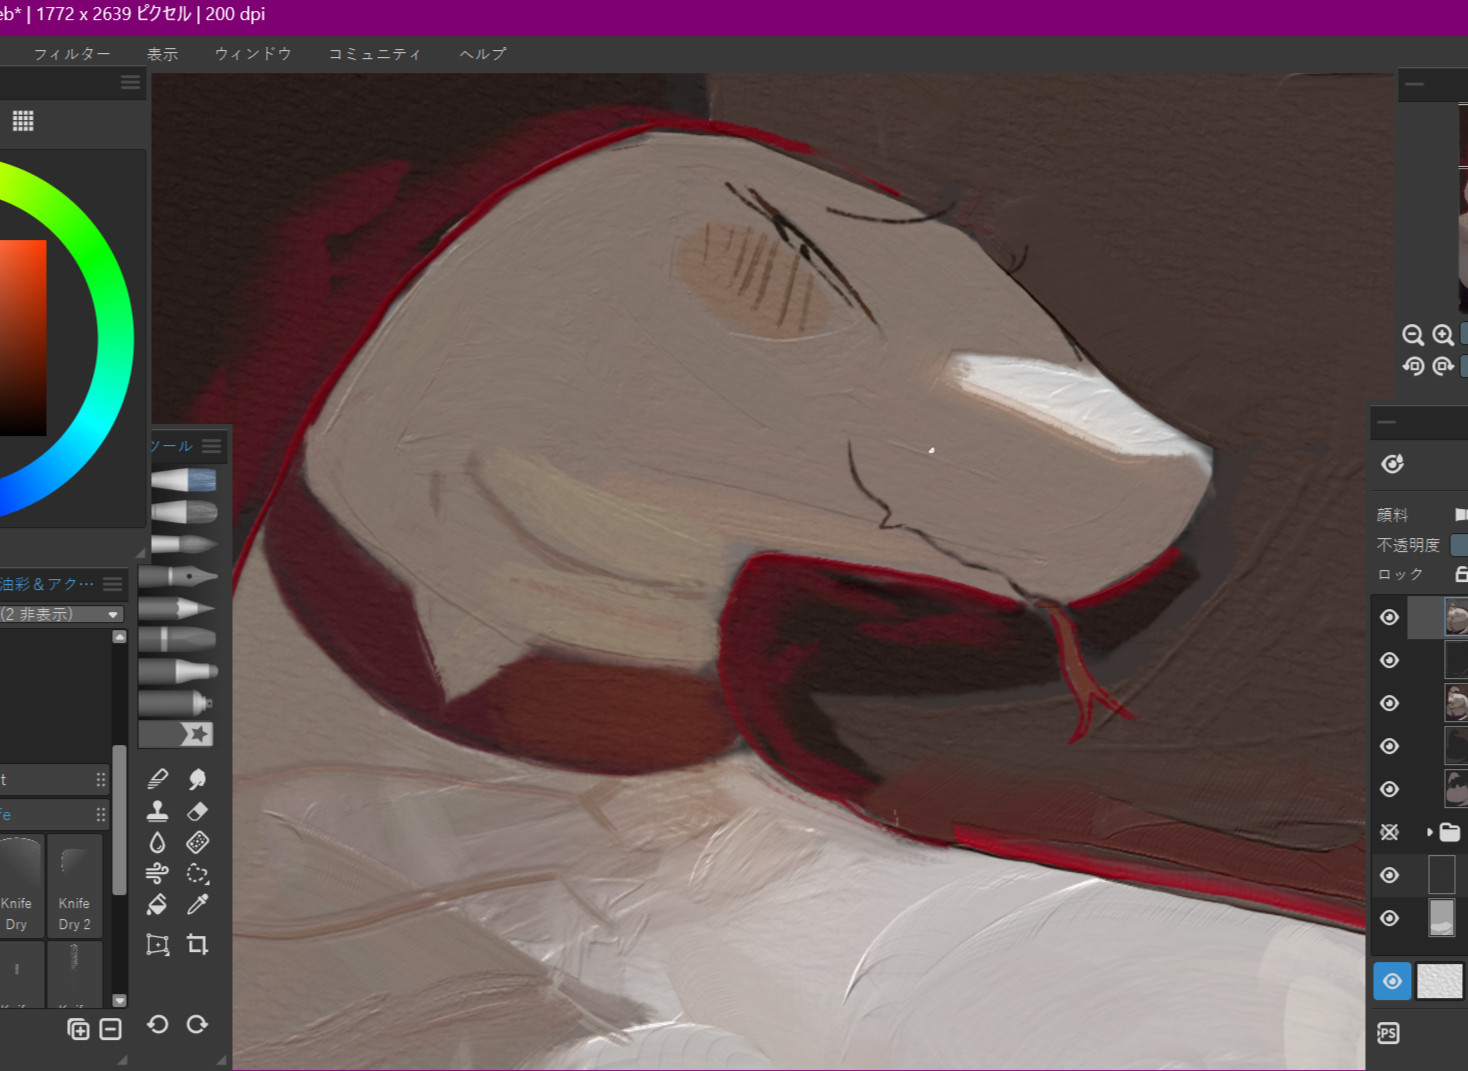Zoom in using Navigator magnifier plus
This screenshot has width=1468, height=1071.
[1442, 336]
